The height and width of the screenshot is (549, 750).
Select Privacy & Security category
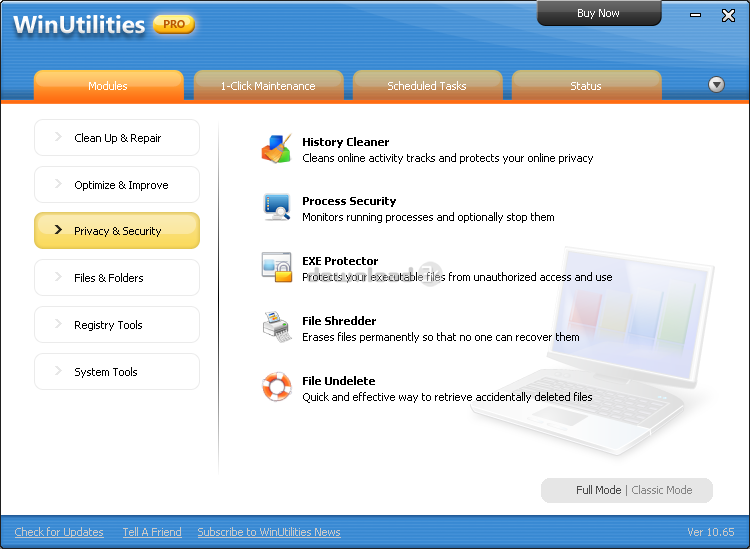(x=117, y=231)
